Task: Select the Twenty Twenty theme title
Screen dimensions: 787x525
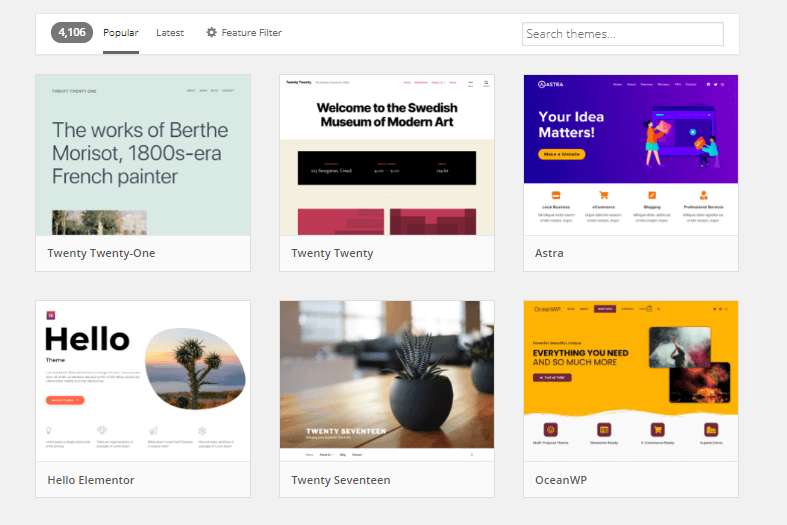Action: (332, 253)
